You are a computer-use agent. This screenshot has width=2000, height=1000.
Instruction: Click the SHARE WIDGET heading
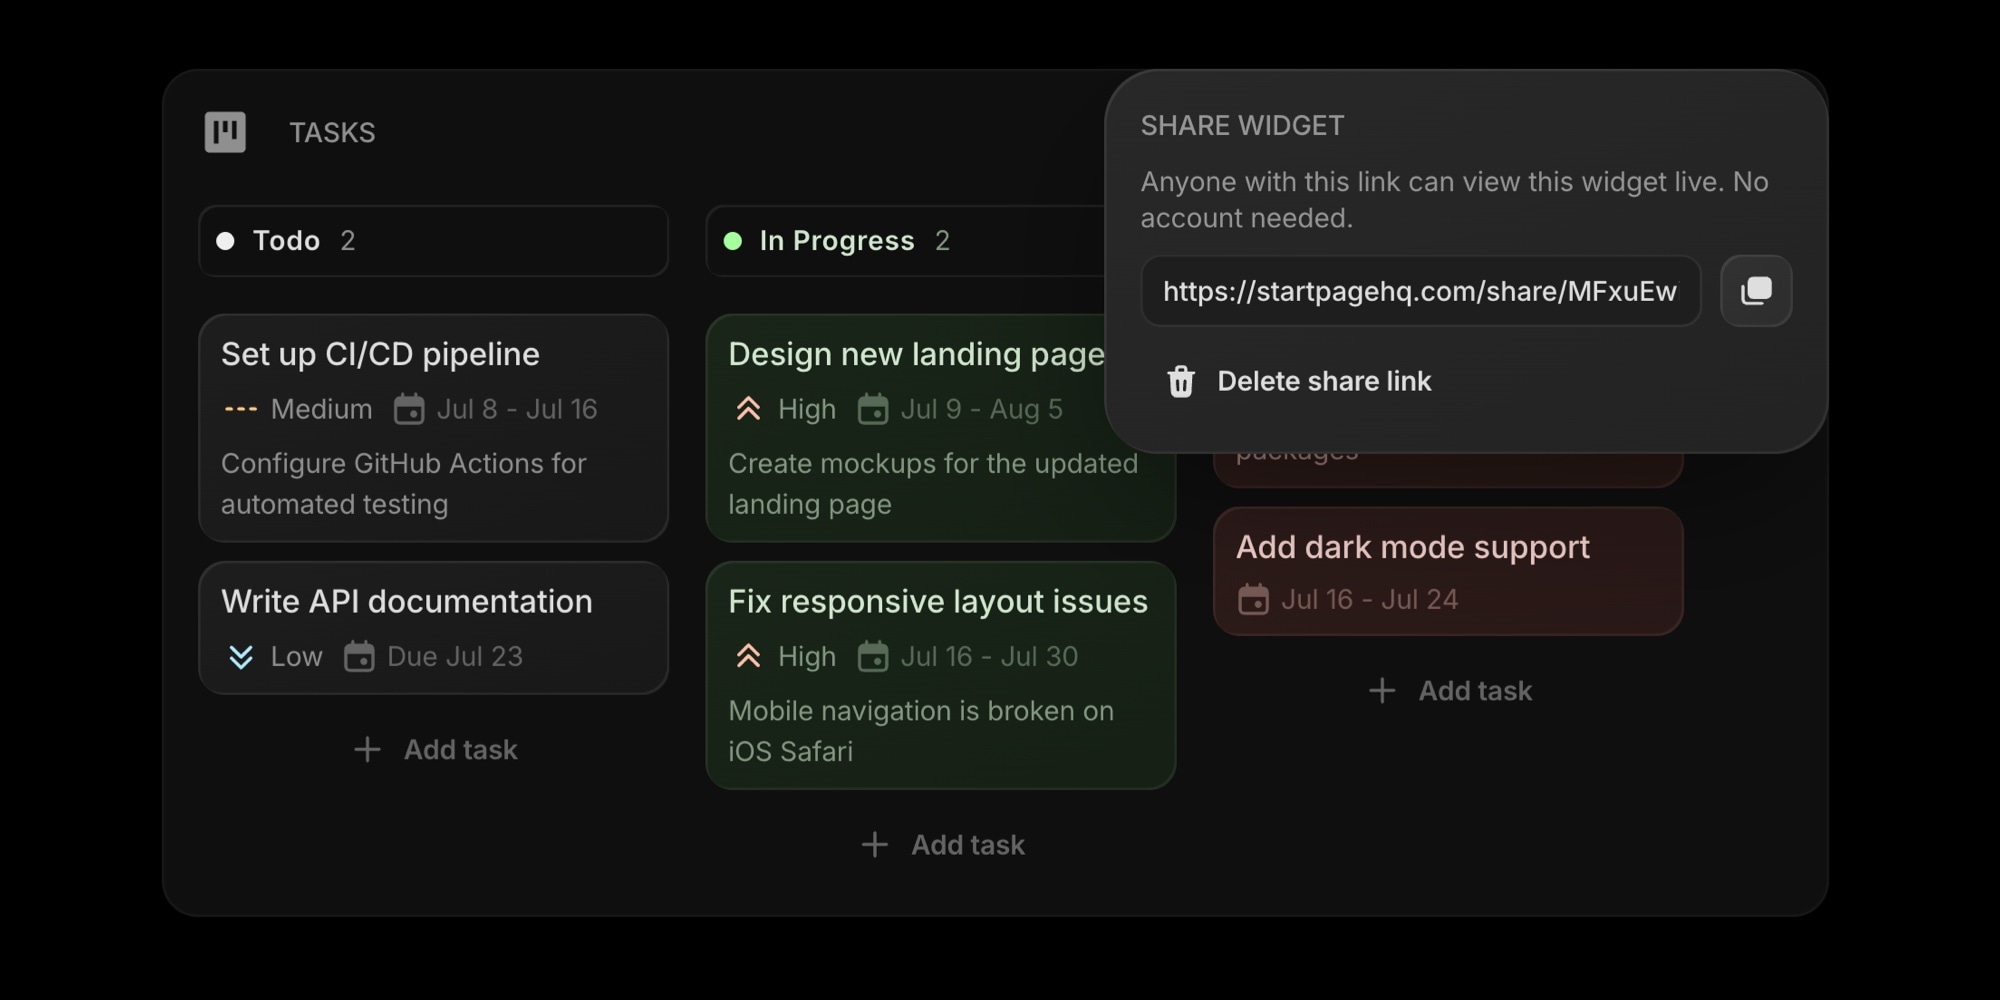(1242, 126)
